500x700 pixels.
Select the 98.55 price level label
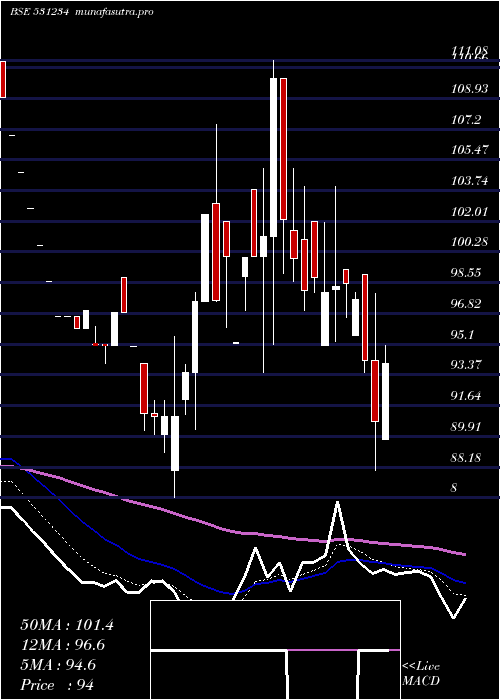point(466,273)
